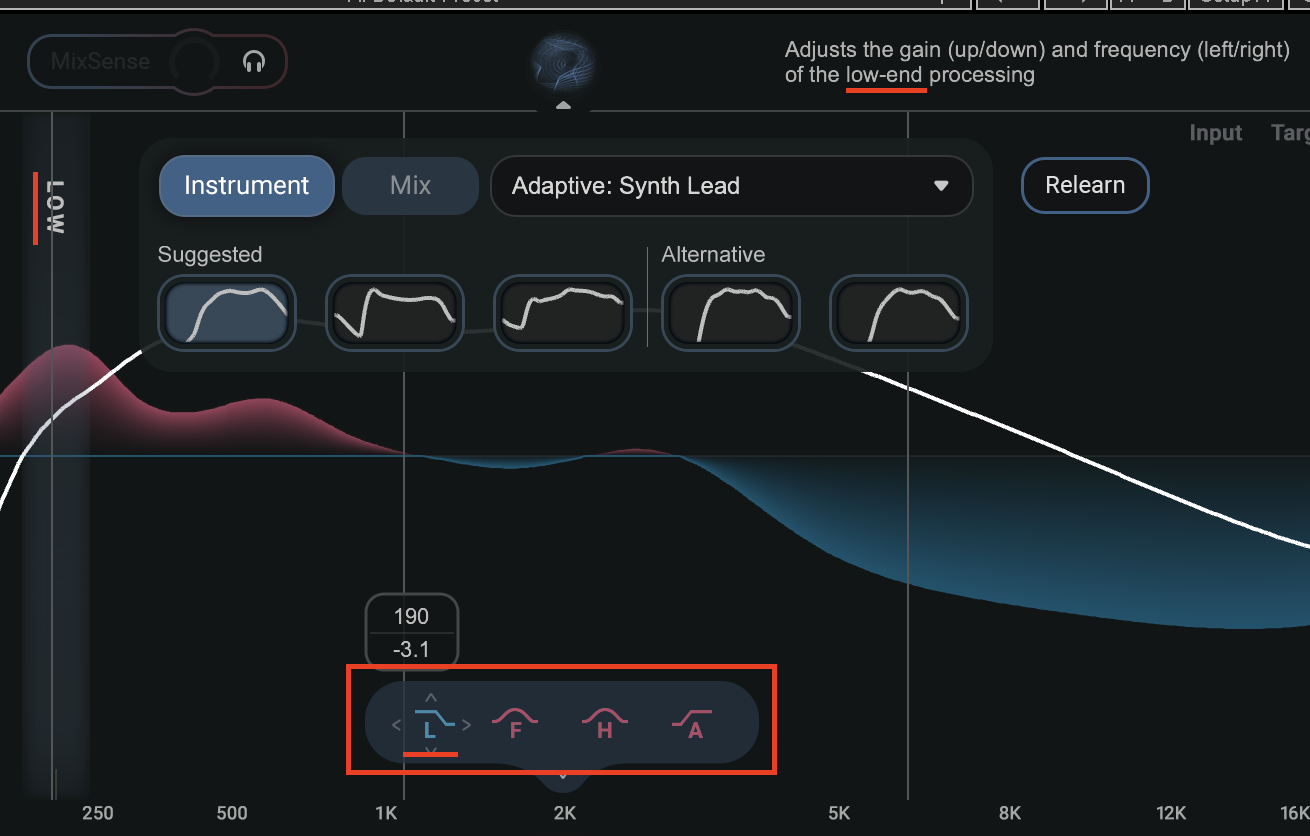The width and height of the screenshot is (1310, 836).
Task: Open the Adaptive: Synth Lead dropdown
Action: (731, 186)
